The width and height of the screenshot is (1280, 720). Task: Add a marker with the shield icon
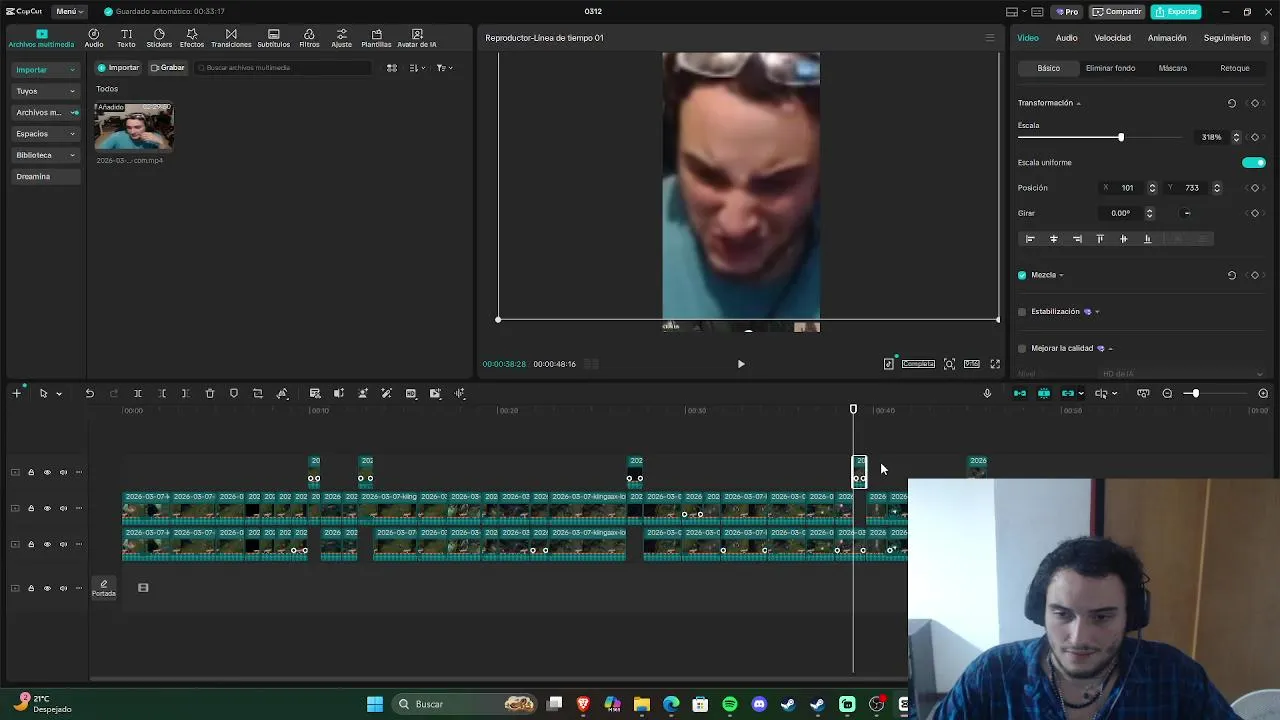[234, 394]
